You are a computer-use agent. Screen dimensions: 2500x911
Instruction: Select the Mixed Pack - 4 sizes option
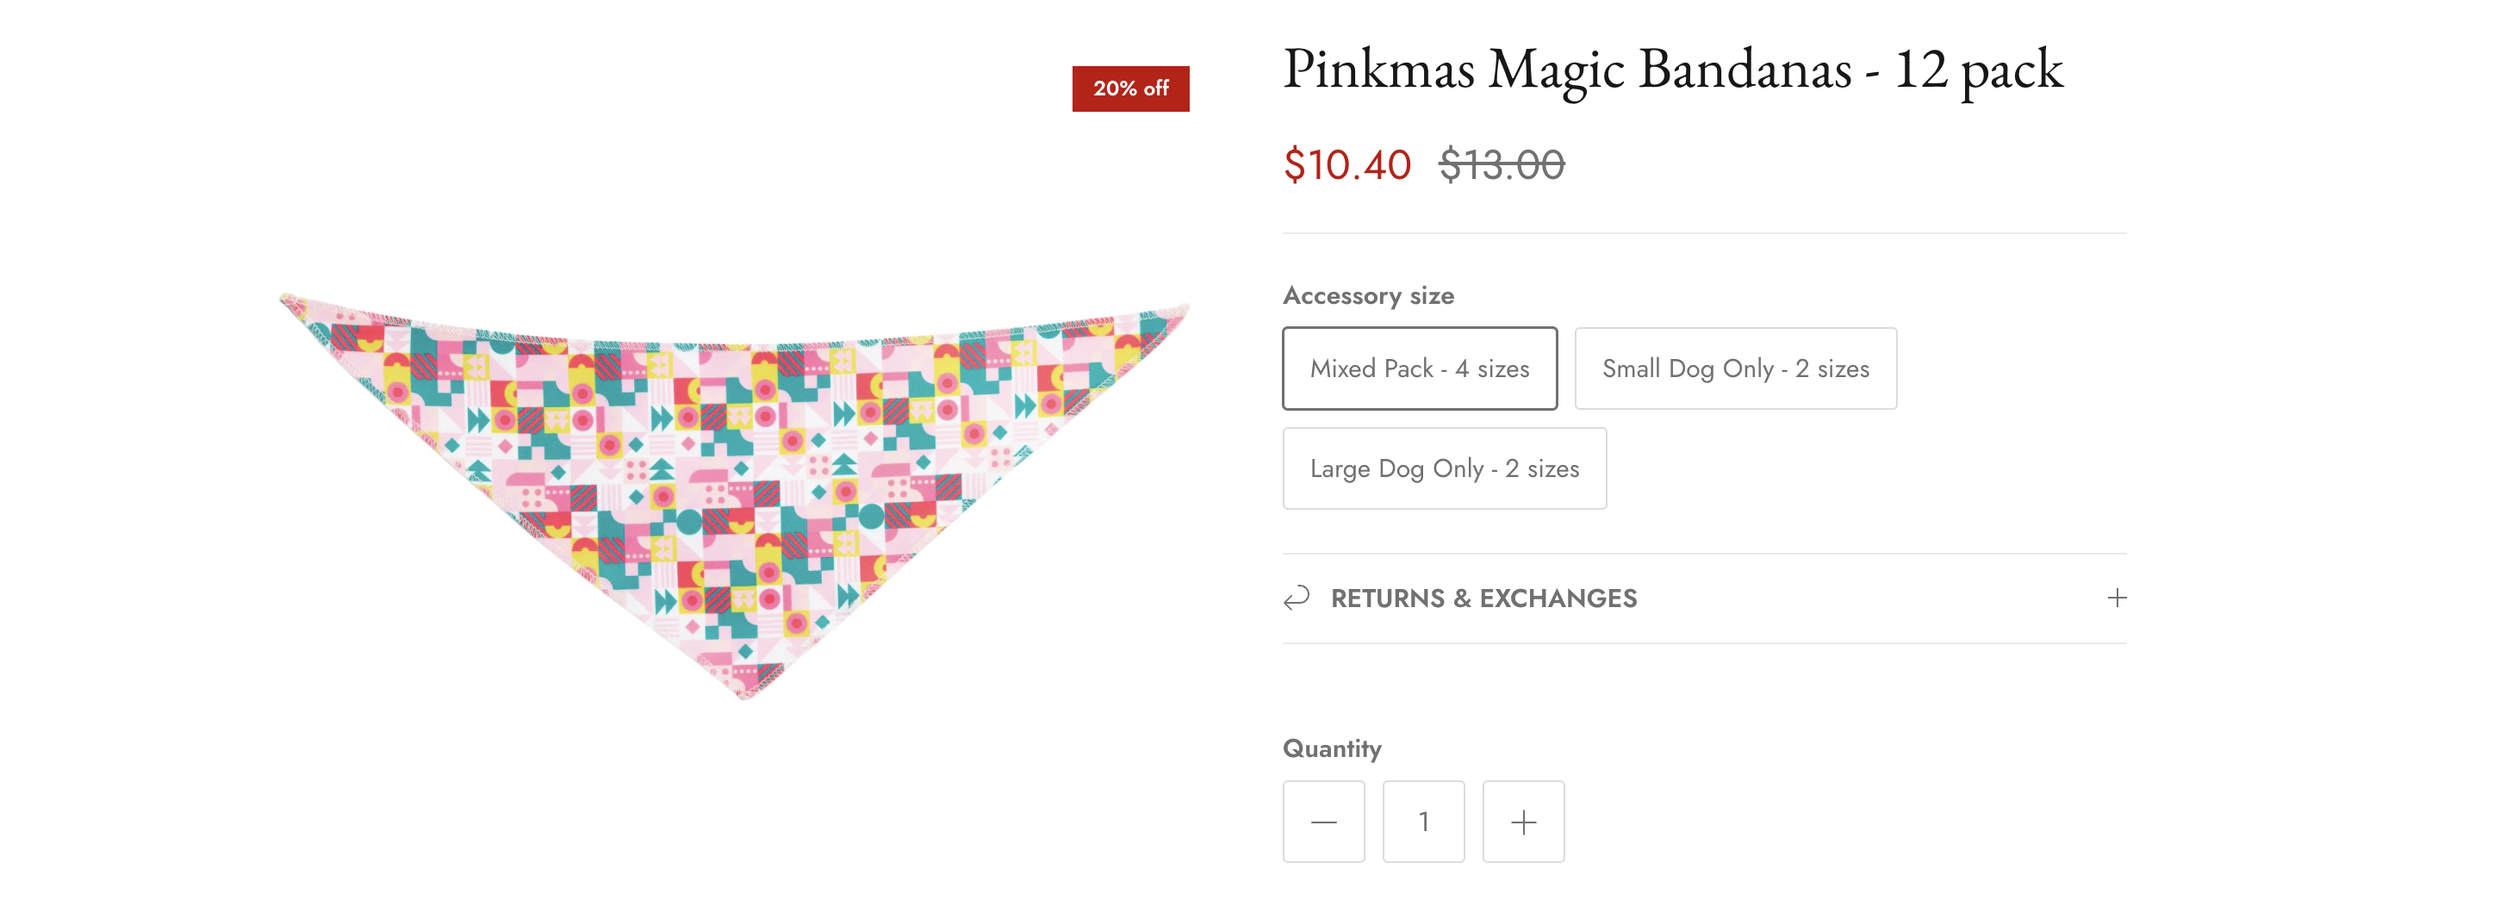click(1419, 368)
